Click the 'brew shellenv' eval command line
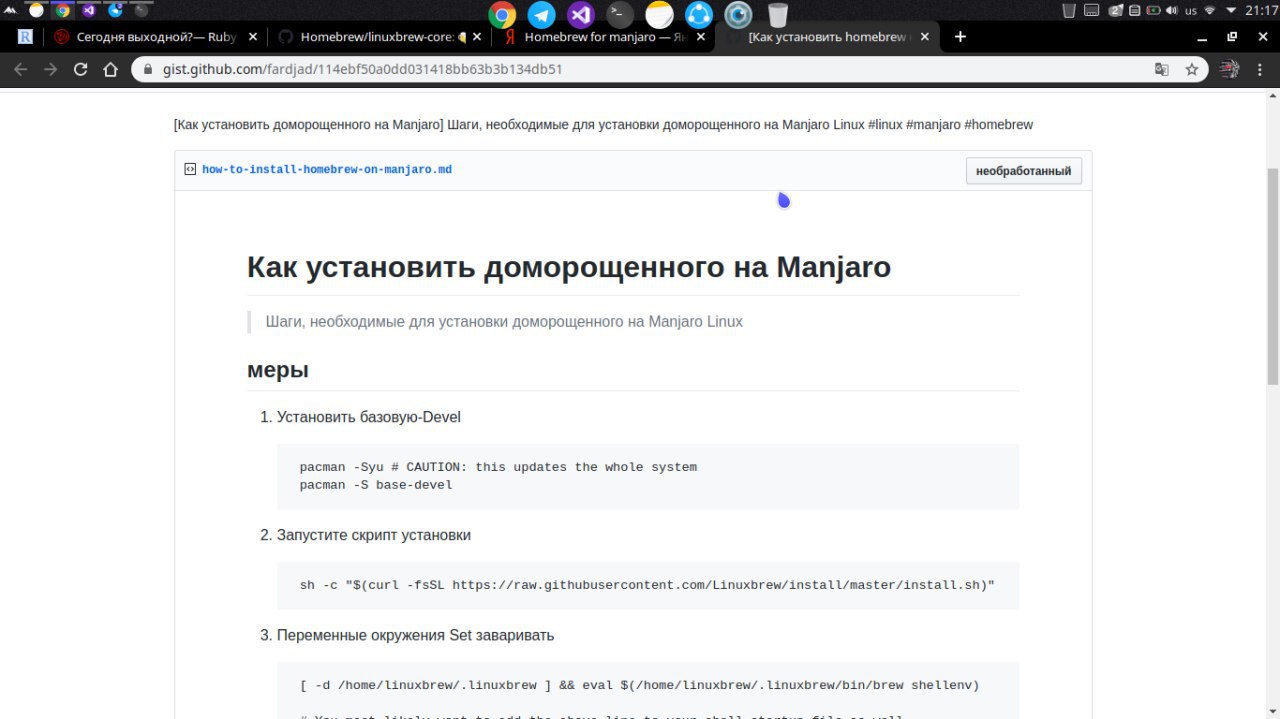 639,685
